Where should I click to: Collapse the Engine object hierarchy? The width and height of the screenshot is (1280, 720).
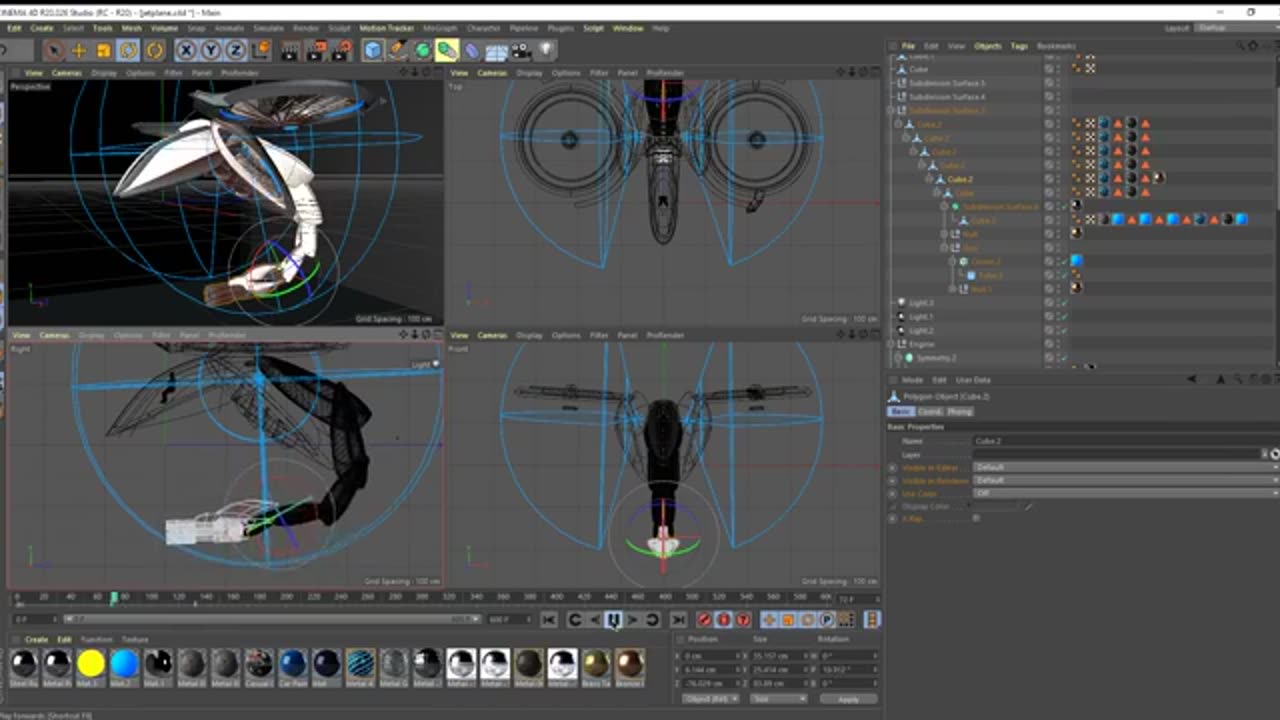pyautogui.click(x=893, y=344)
